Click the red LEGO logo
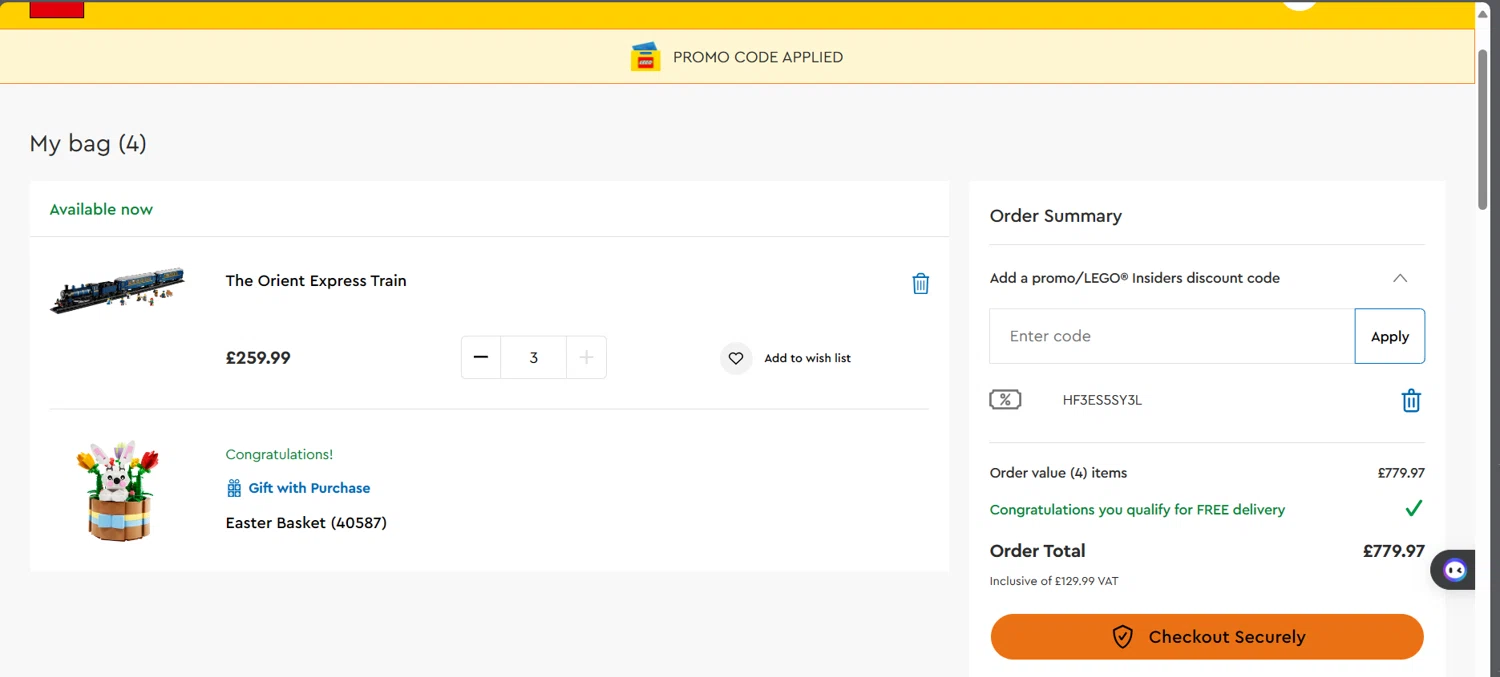1500x677 pixels. [57, 9]
